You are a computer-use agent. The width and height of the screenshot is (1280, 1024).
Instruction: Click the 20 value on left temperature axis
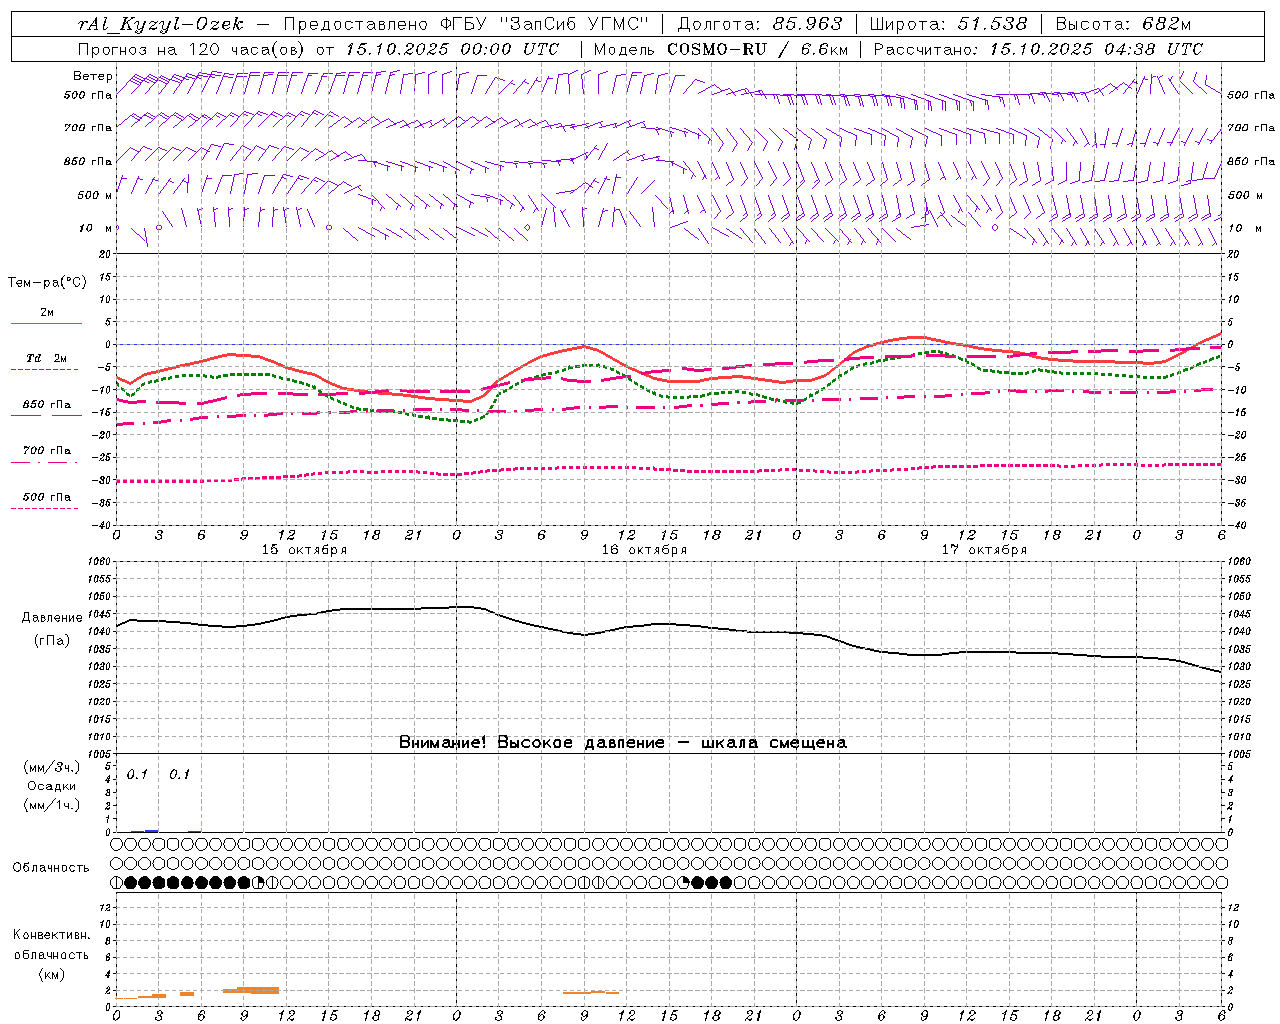click(x=104, y=254)
